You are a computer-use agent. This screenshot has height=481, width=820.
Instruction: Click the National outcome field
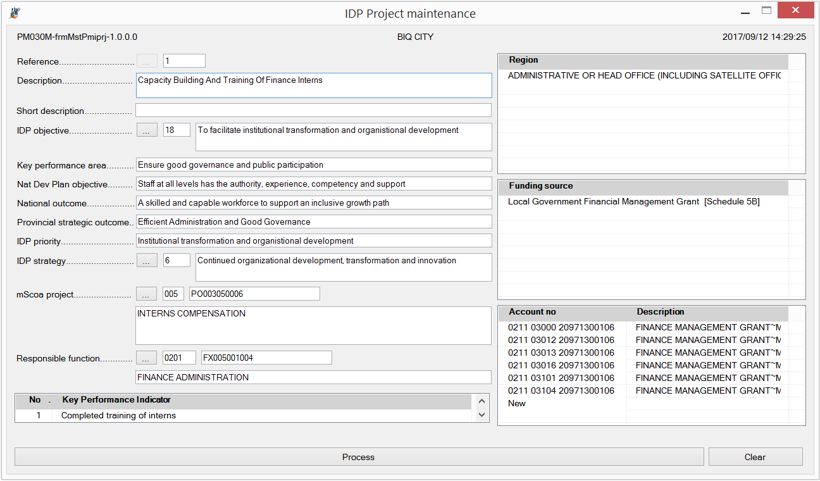coord(314,203)
